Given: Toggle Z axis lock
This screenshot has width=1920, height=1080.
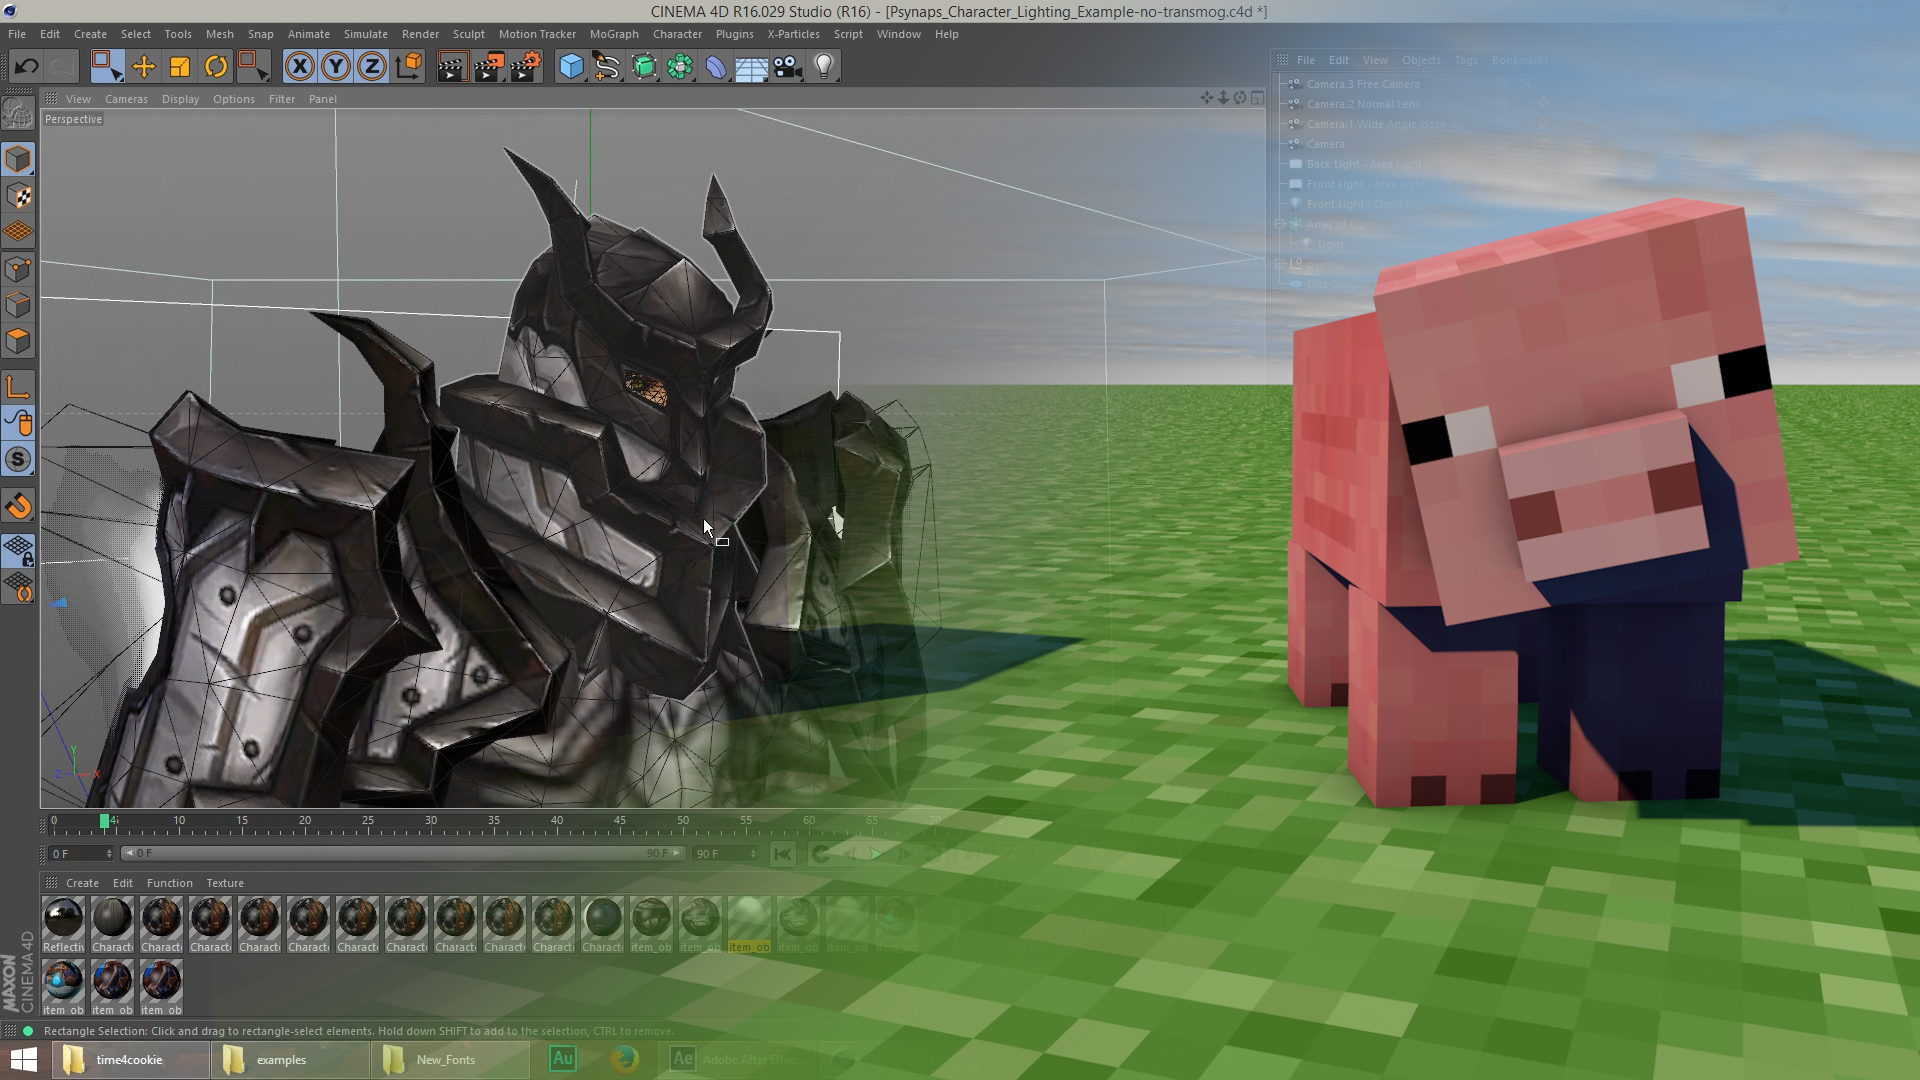Looking at the screenshot, I should [371, 67].
